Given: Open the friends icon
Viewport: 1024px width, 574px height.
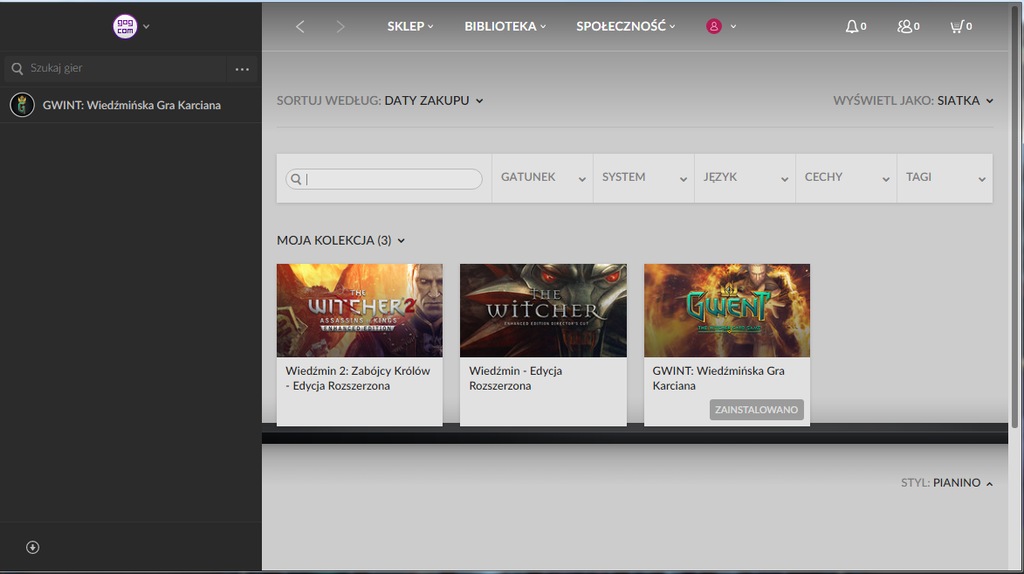Looking at the screenshot, I should tap(904, 27).
